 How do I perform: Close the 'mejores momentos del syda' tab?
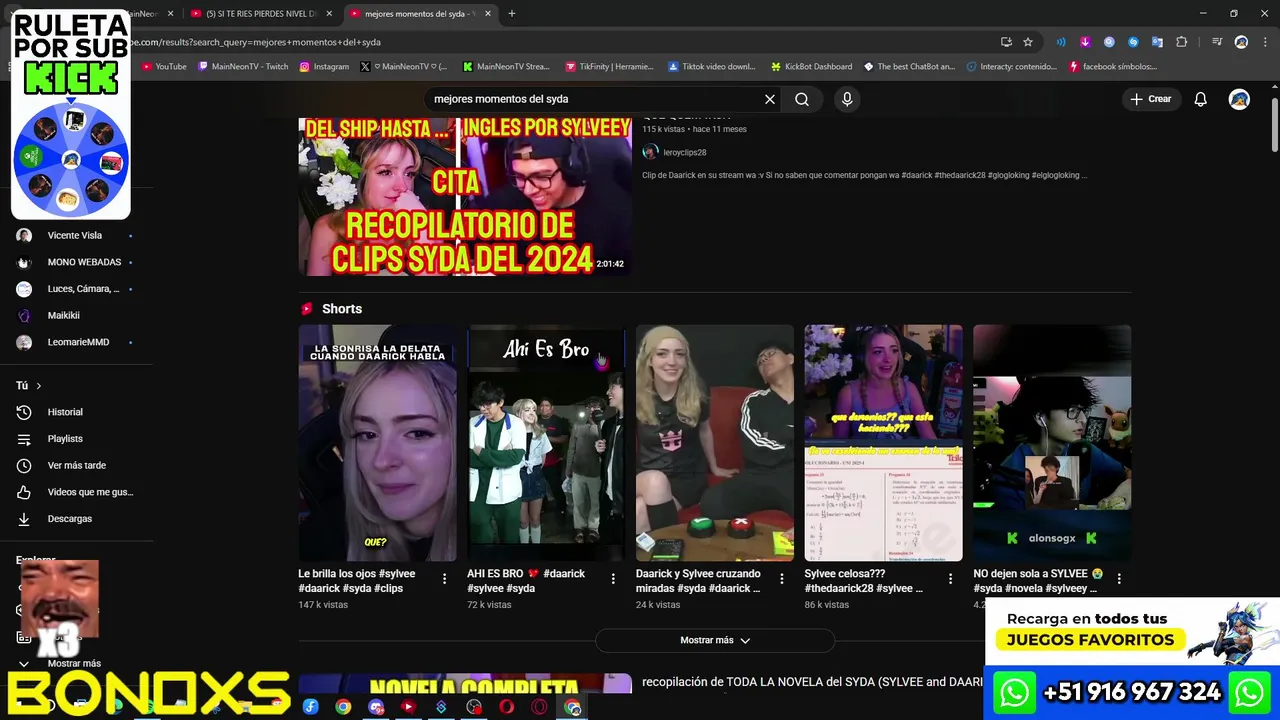coord(488,14)
